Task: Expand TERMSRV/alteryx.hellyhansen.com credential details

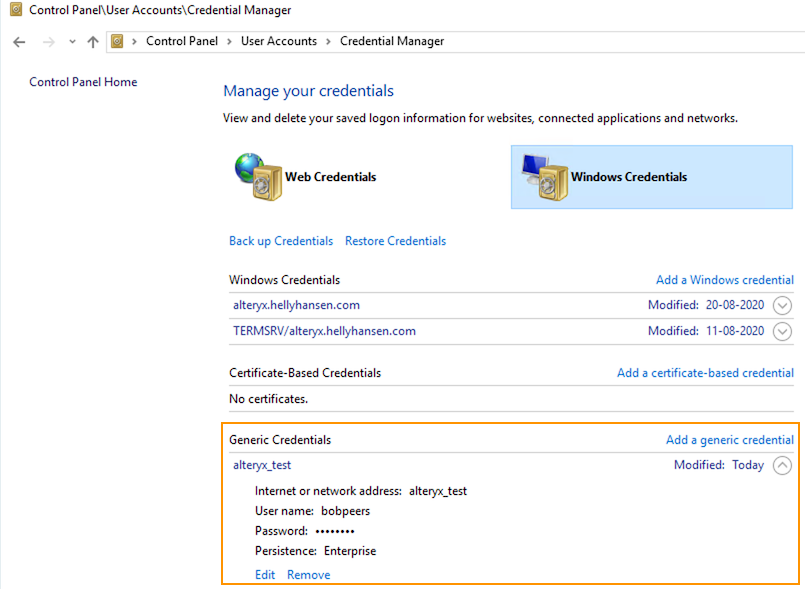Action: (x=781, y=330)
